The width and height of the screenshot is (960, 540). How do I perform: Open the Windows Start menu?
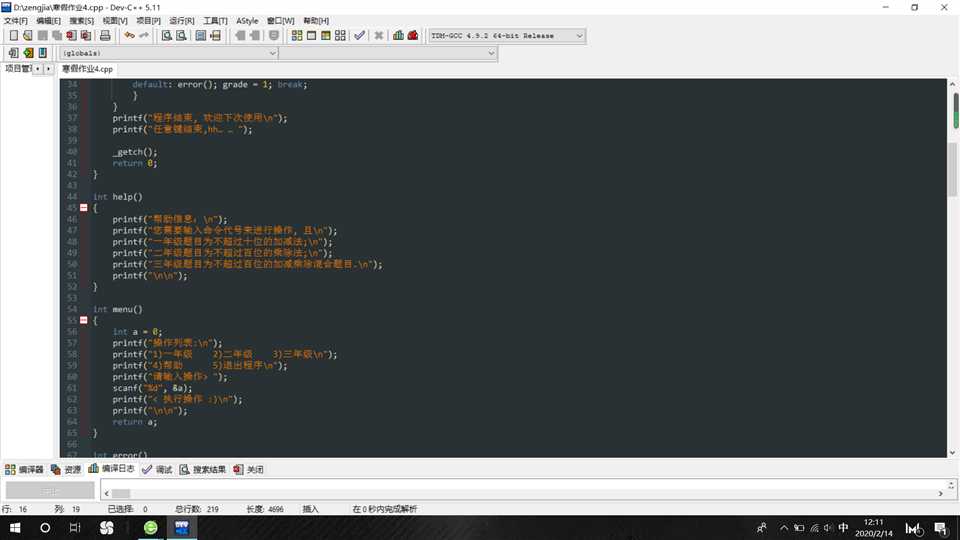[x=15, y=528]
